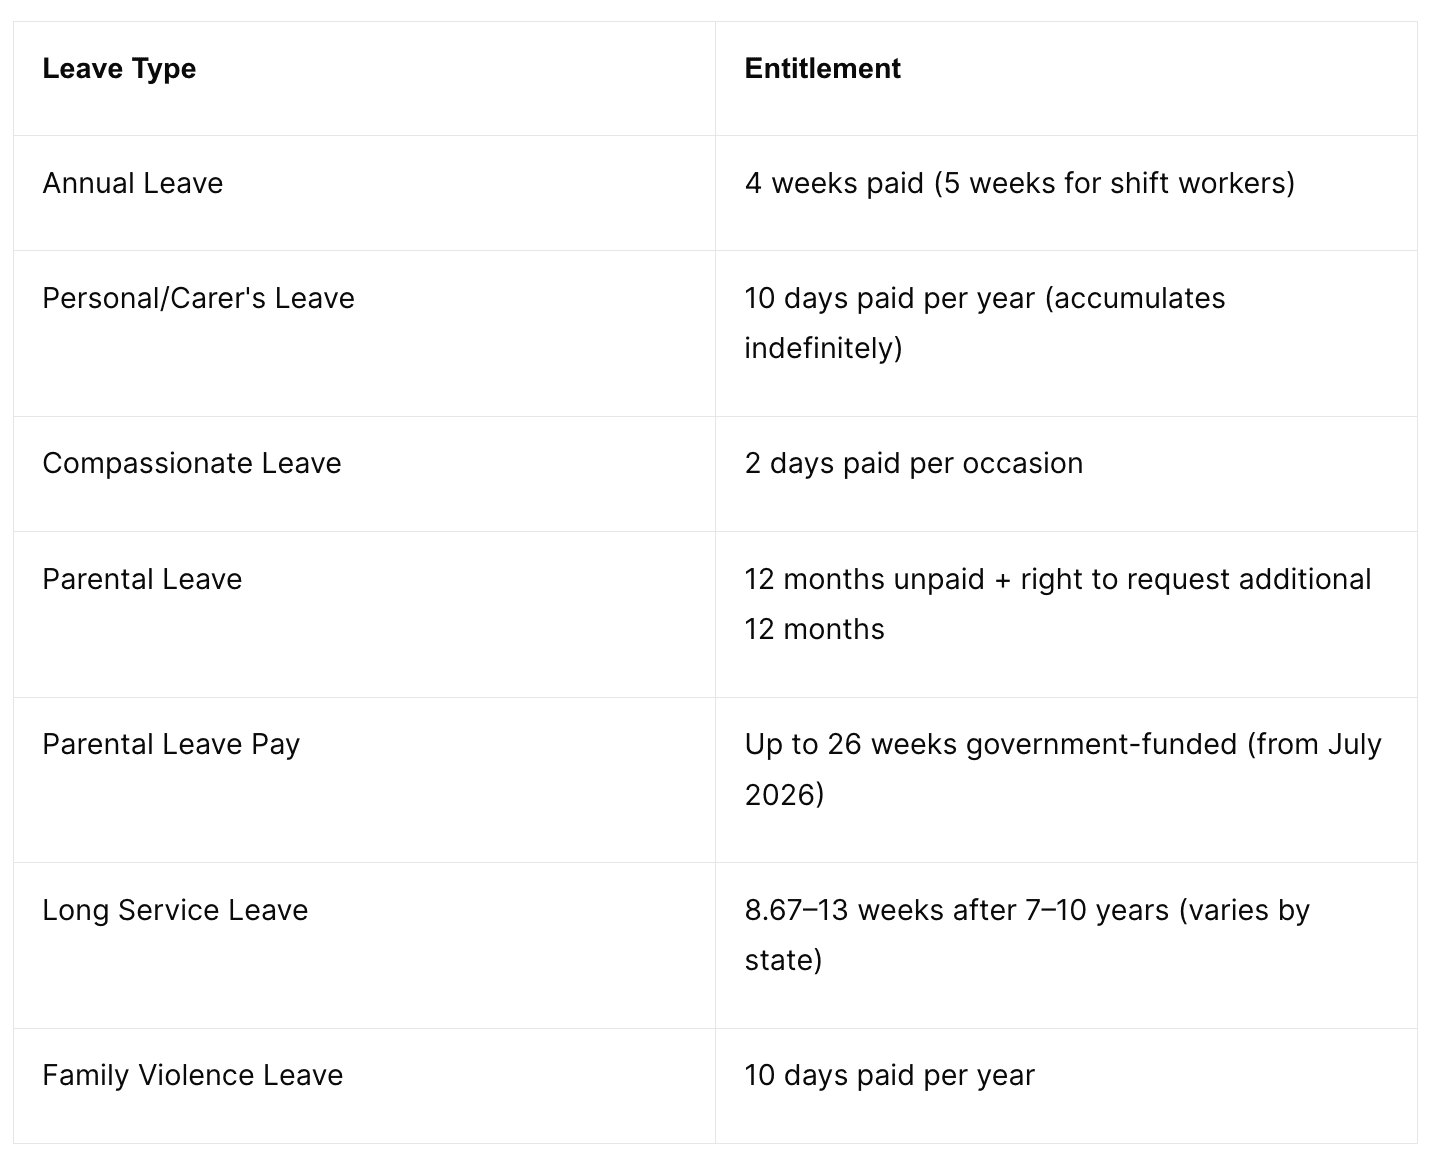Image resolution: width=1430 pixels, height=1160 pixels.
Task: Select the Family Violence Leave cell
Action: point(364,1086)
